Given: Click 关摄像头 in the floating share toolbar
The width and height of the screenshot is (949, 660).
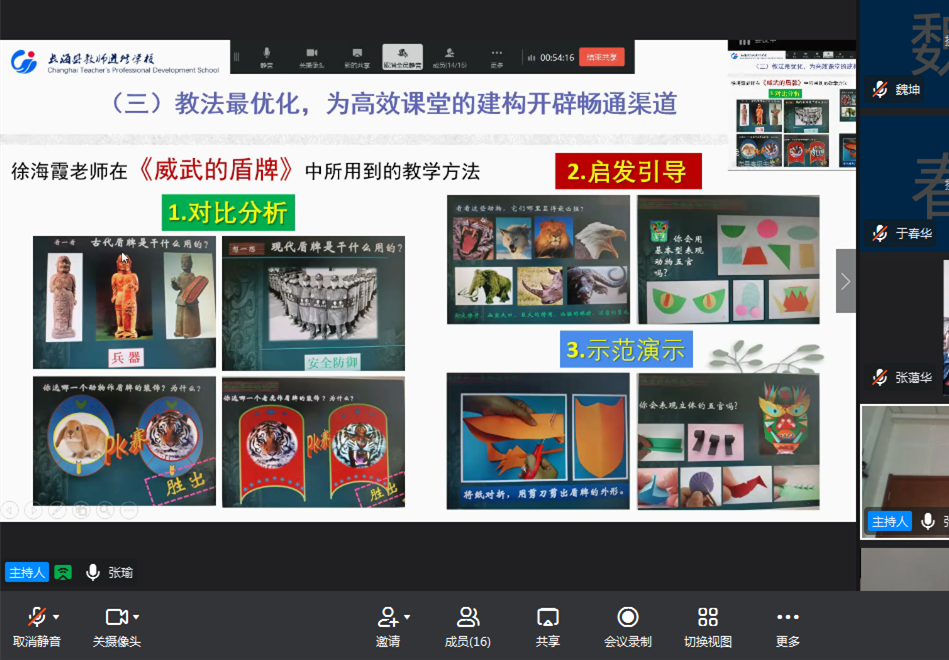Looking at the screenshot, I should pos(312,58).
